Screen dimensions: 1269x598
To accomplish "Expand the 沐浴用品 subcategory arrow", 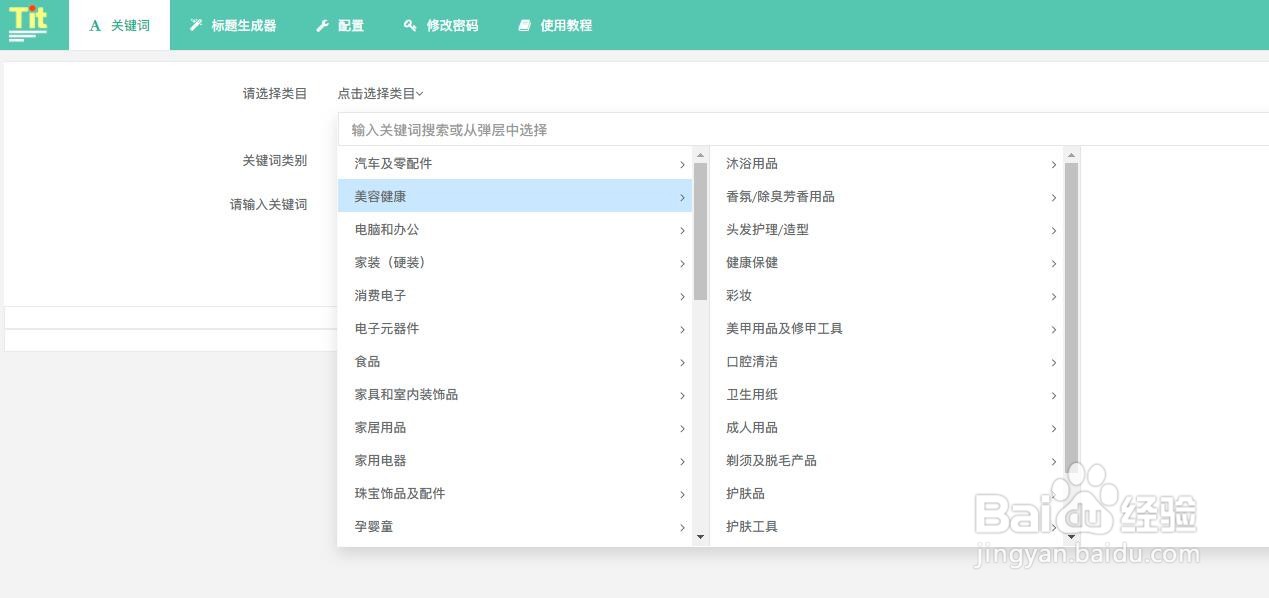I will click(x=1053, y=164).
